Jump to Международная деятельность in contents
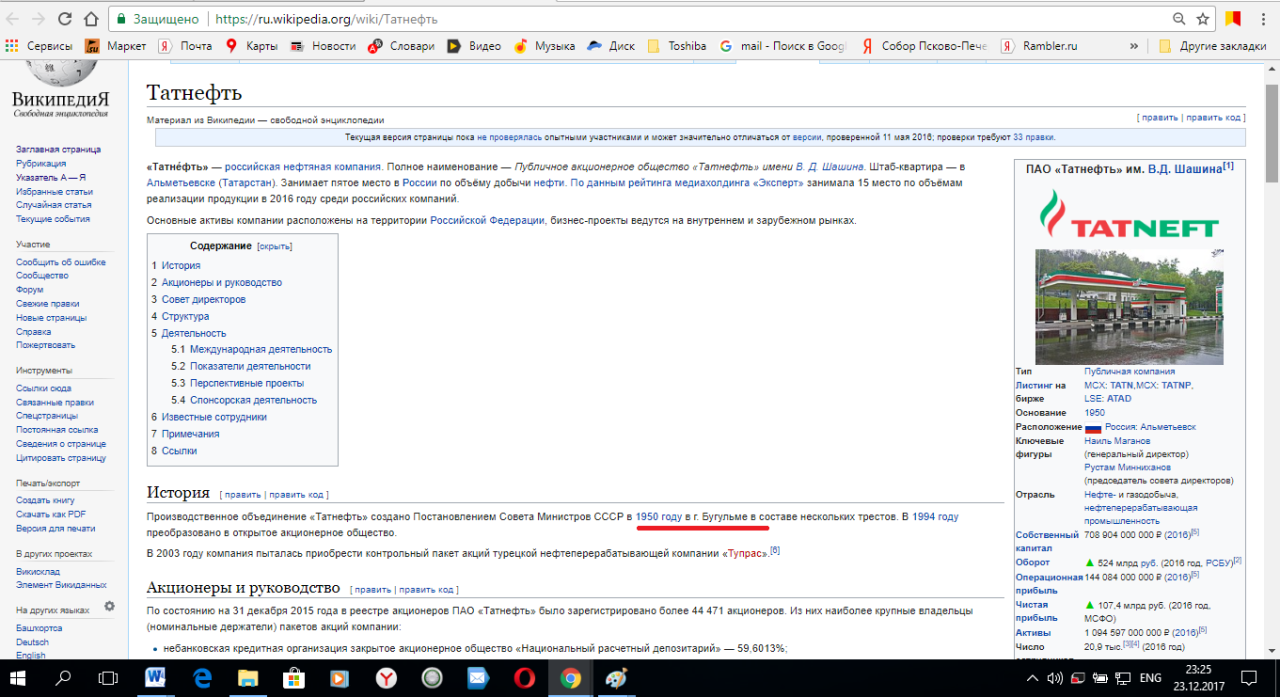This screenshot has width=1280, height=697. pyautogui.click(x=261, y=350)
